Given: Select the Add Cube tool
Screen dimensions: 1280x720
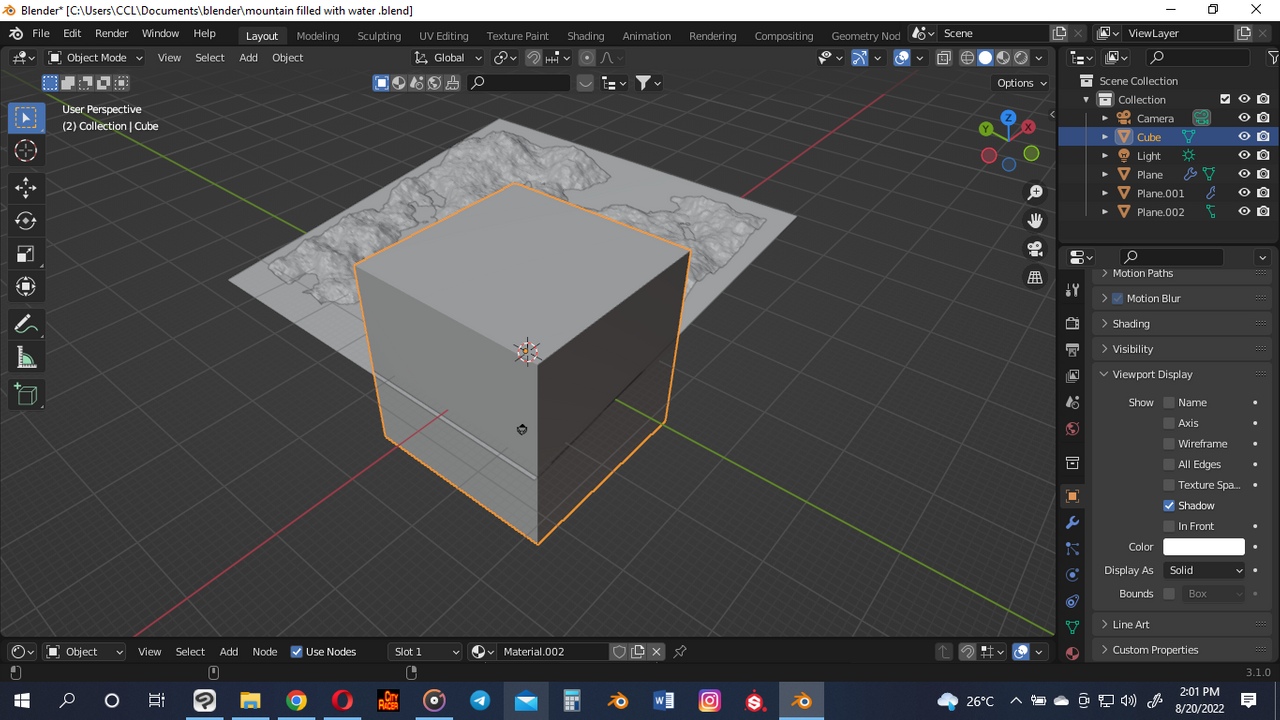Looking at the screenshot, I should pos(26,394).
